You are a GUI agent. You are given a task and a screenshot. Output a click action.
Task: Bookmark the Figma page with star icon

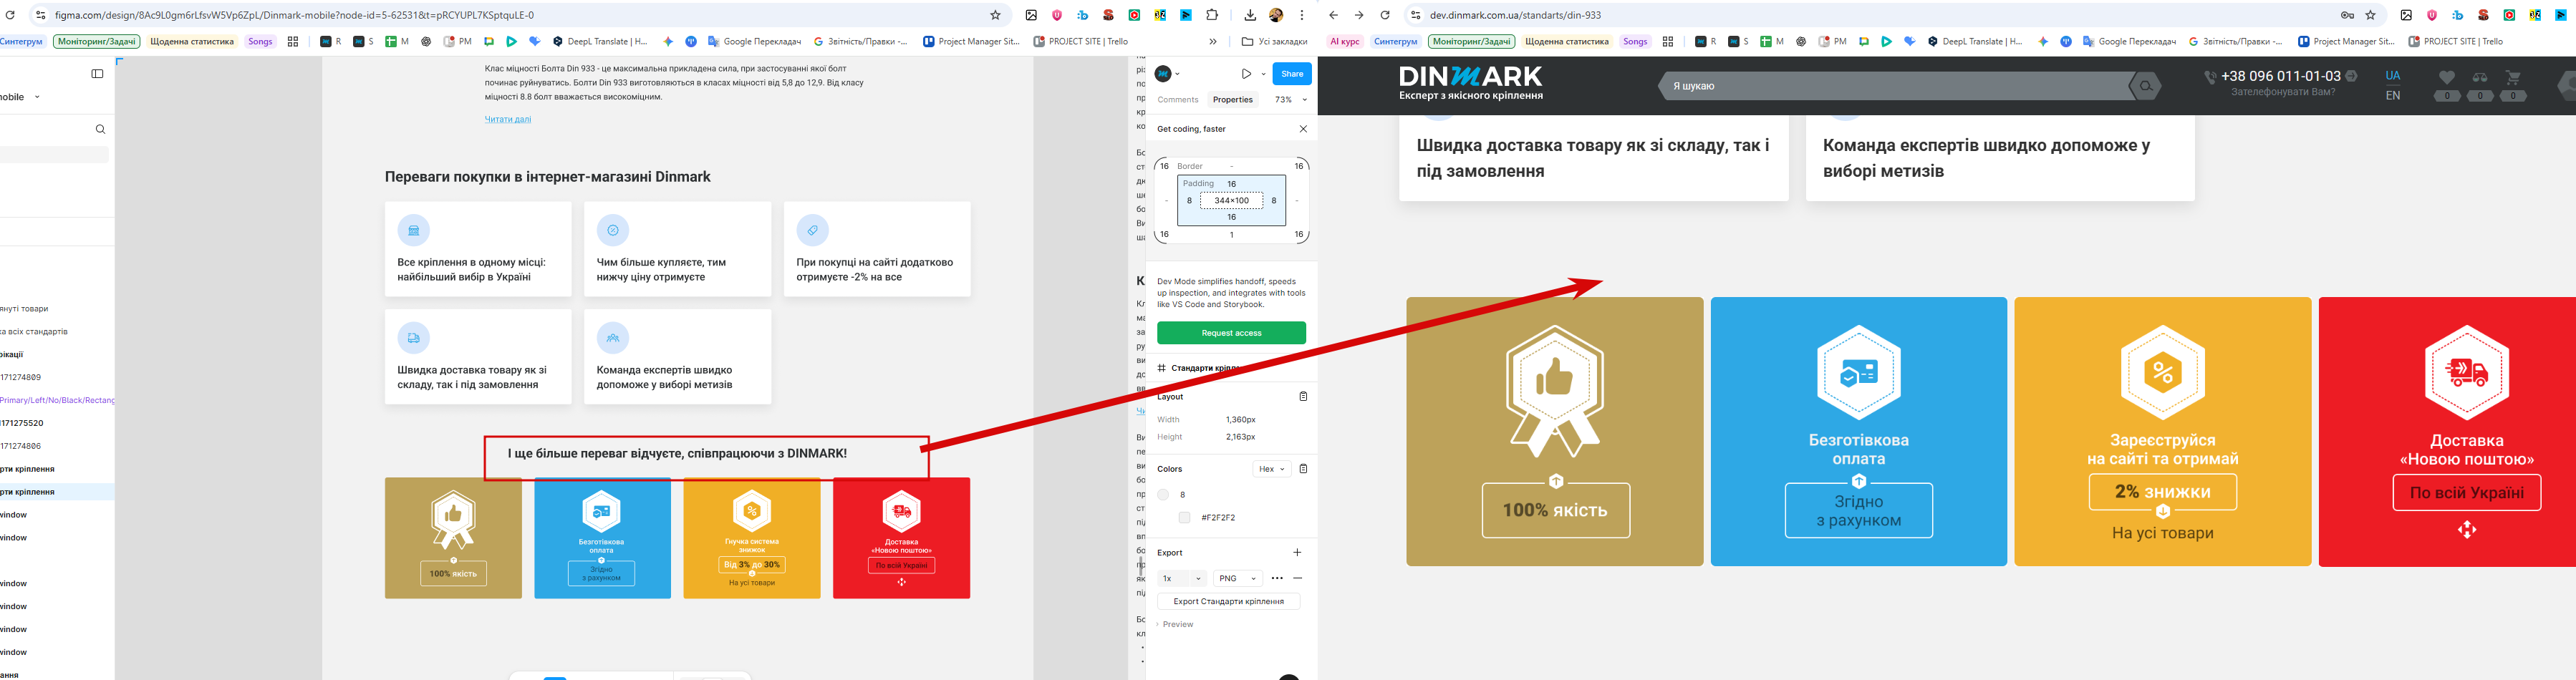pyautogui.click(x=995, y=15)
